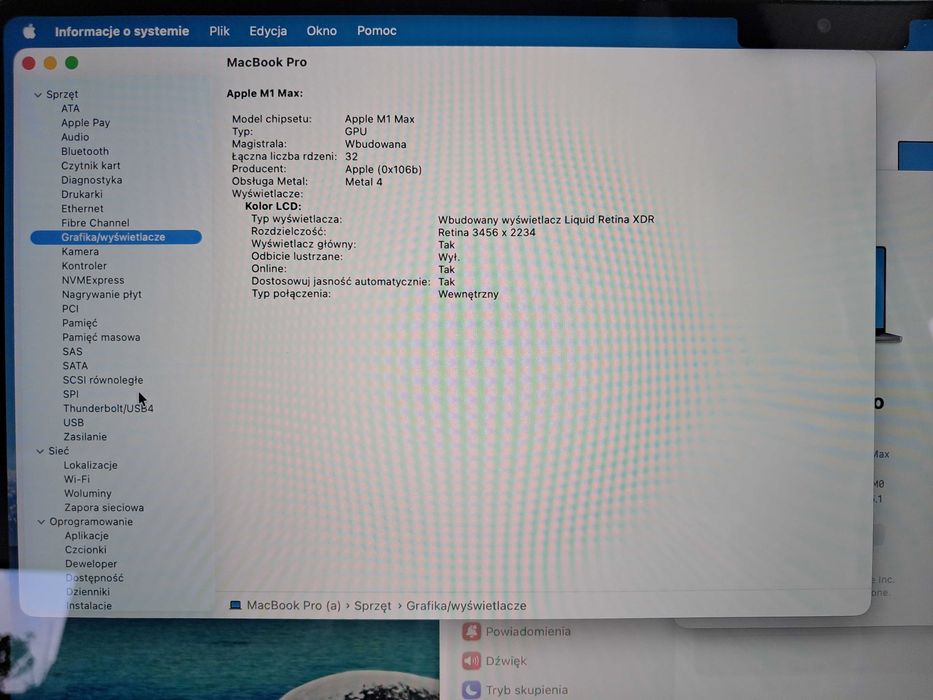Select Thunderbolt/USB4 in the sidebar
Screen dimensions: 933x700
coord(108,408)
